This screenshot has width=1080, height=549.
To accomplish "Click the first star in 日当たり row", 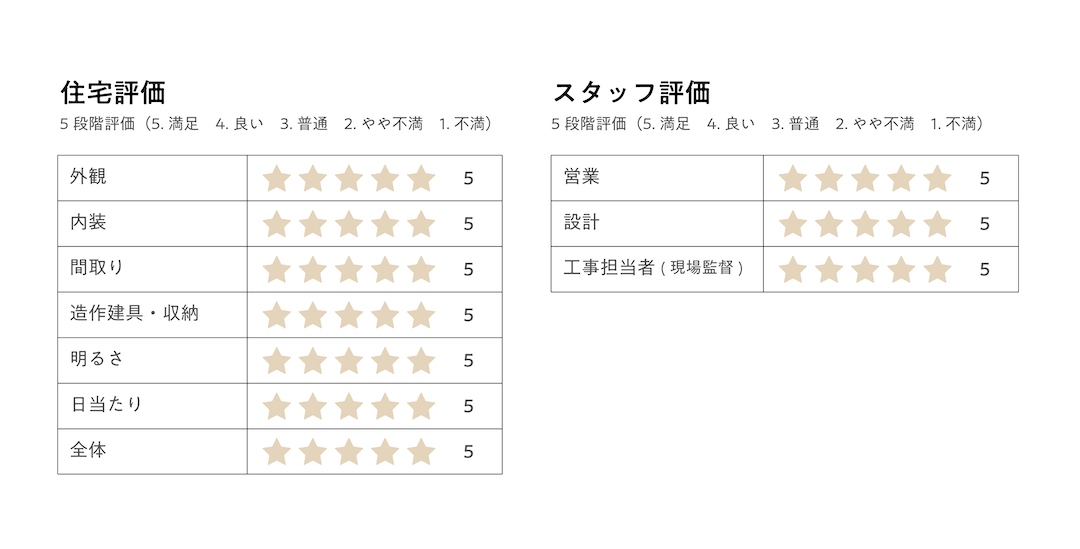I will (x=276, y=406).
